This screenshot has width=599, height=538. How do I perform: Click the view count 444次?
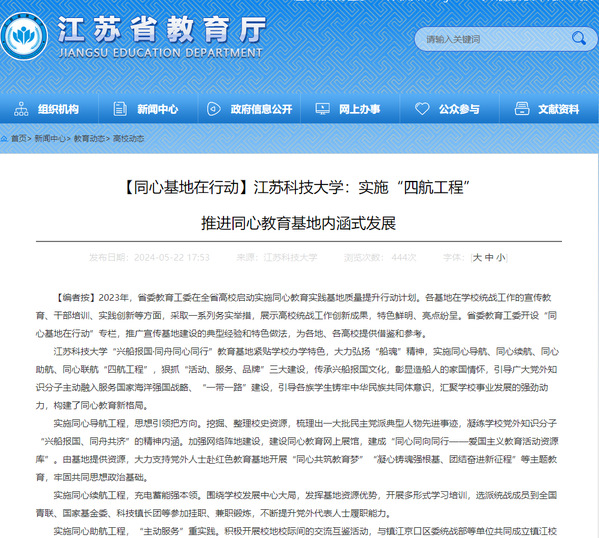click(x=404, y=258)
